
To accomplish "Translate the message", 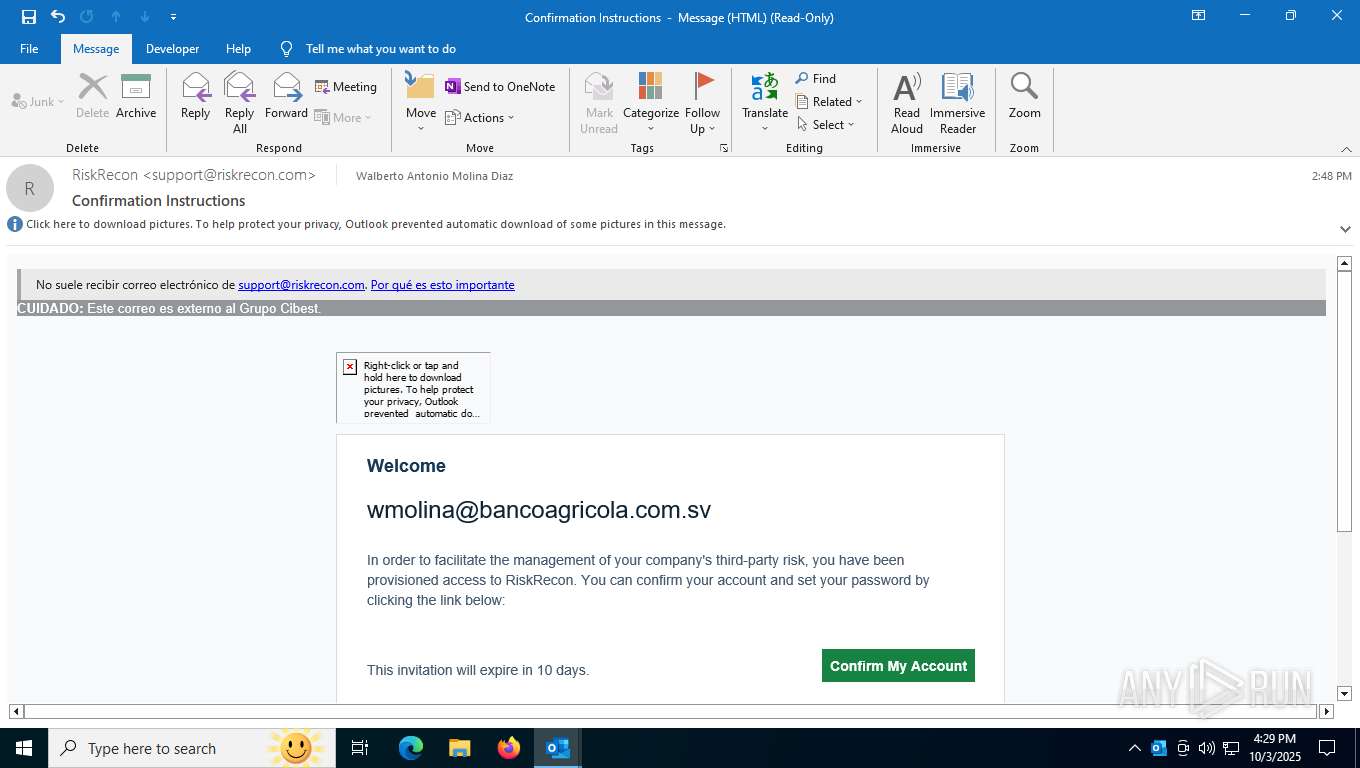I will 765,102.
